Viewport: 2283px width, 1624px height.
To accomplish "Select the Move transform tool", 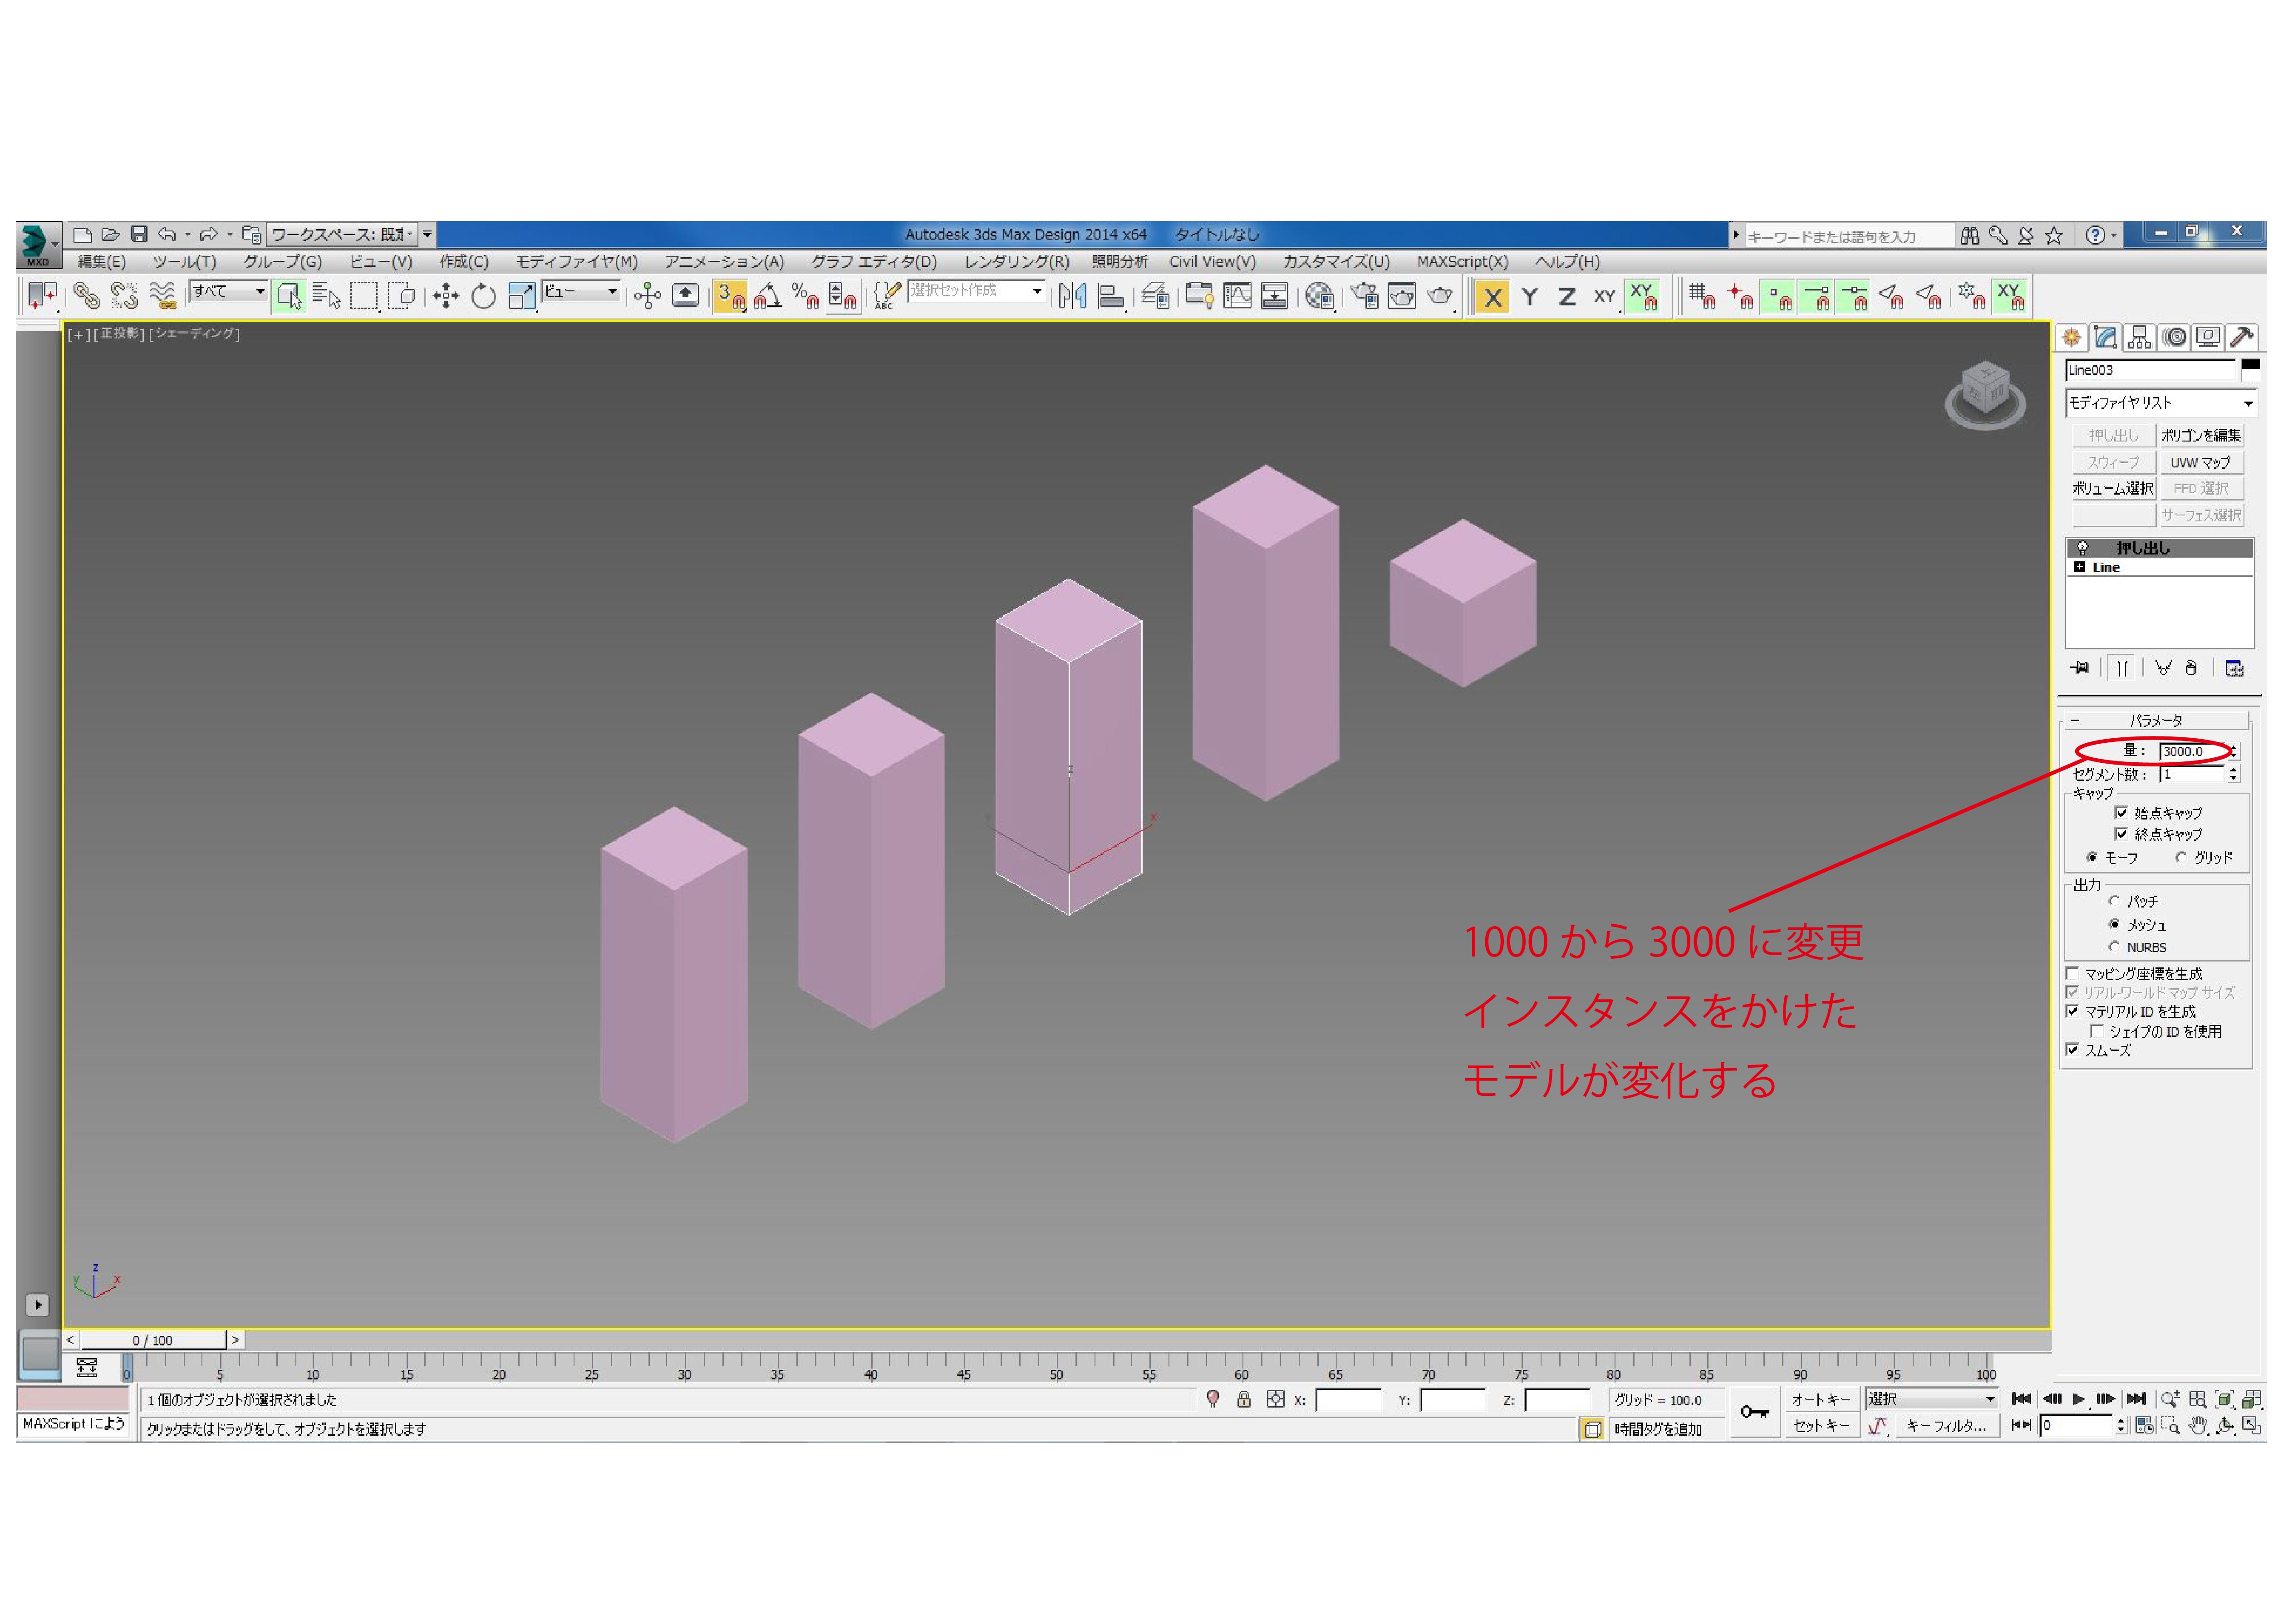I will click(x=446, y=295).
